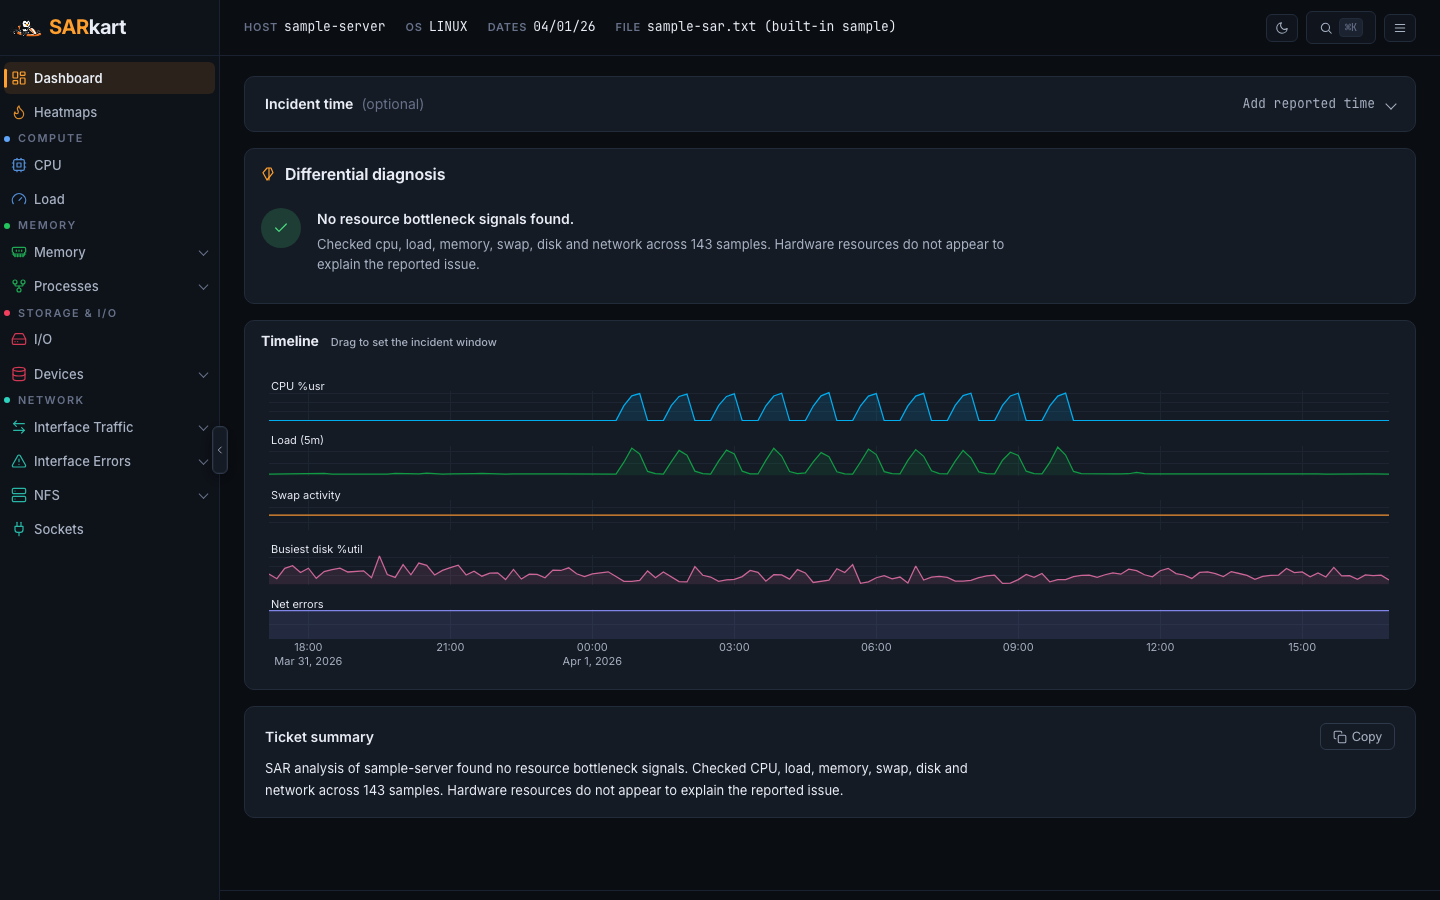1440x900 pixels.
Task: Collapse the sidebar with the handle
Action: click(x=220, y=450)
